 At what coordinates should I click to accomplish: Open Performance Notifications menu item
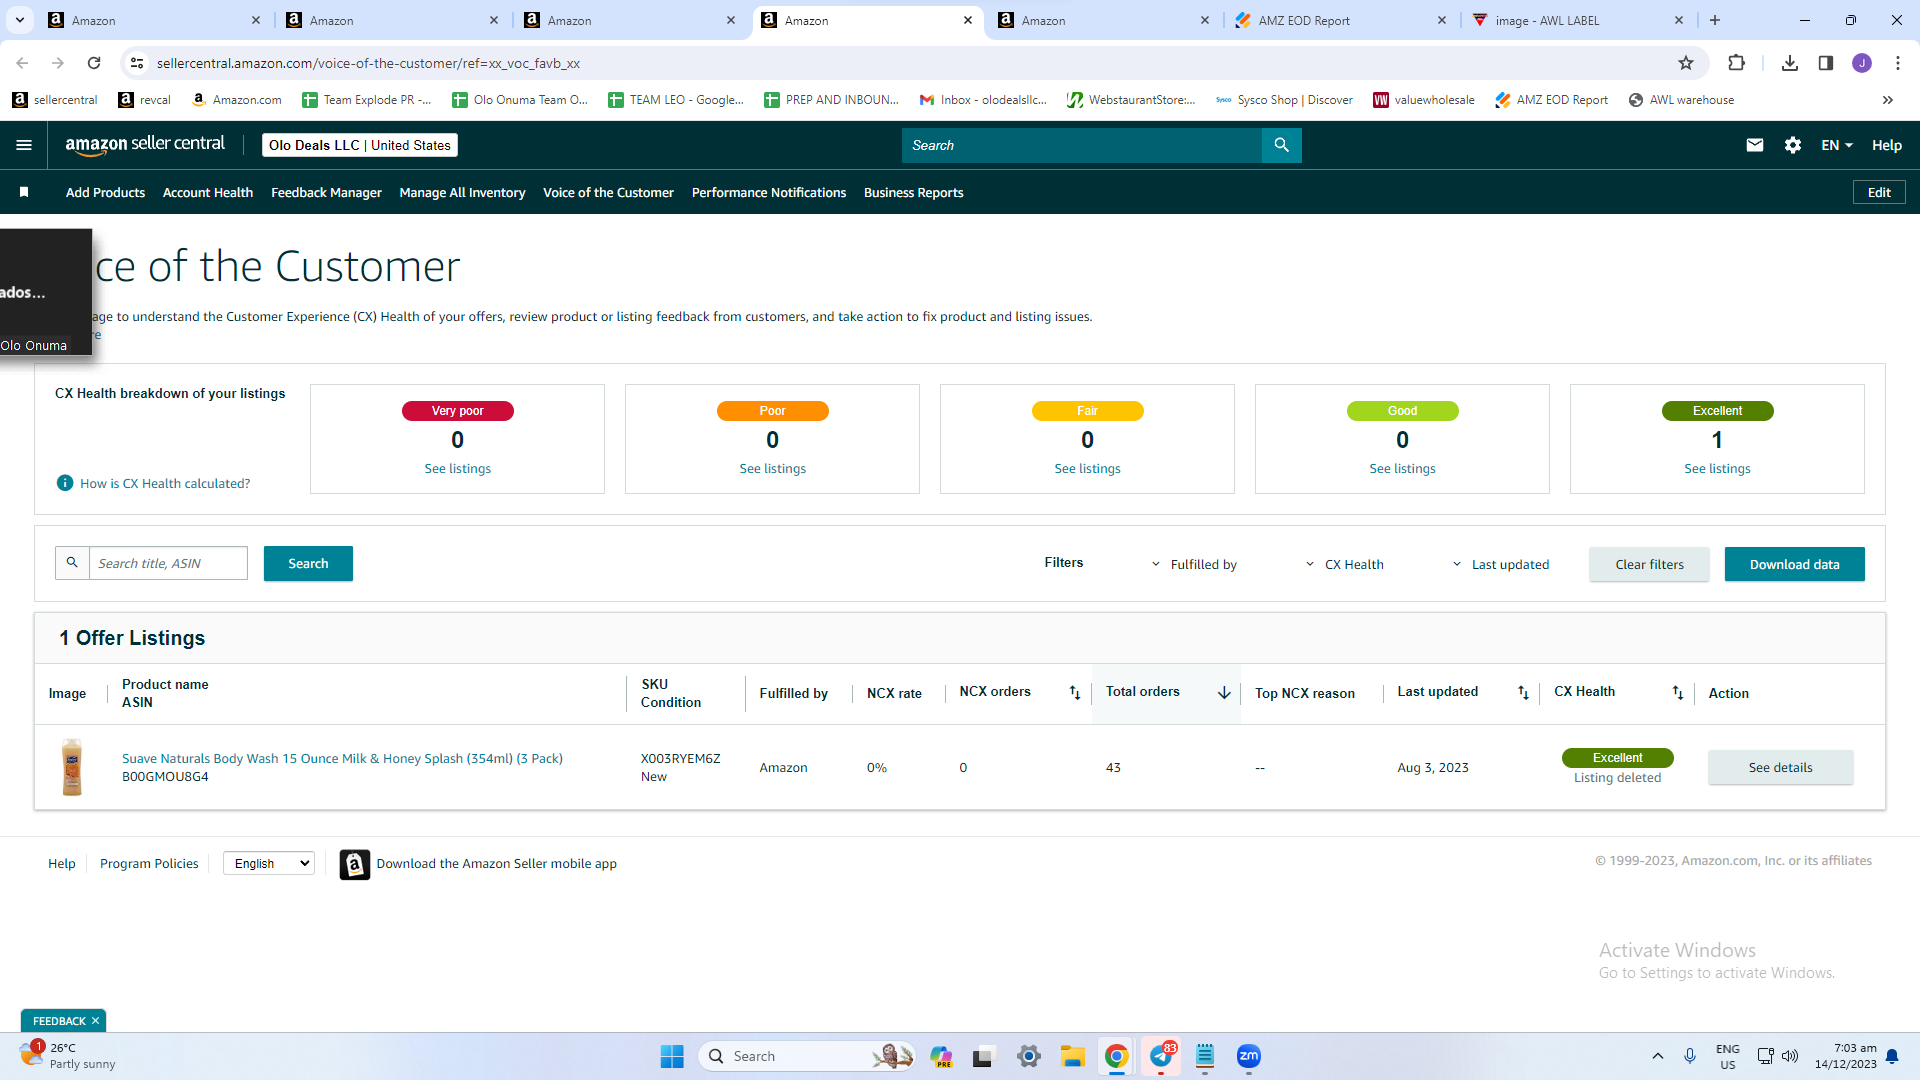tap(769, 192)
